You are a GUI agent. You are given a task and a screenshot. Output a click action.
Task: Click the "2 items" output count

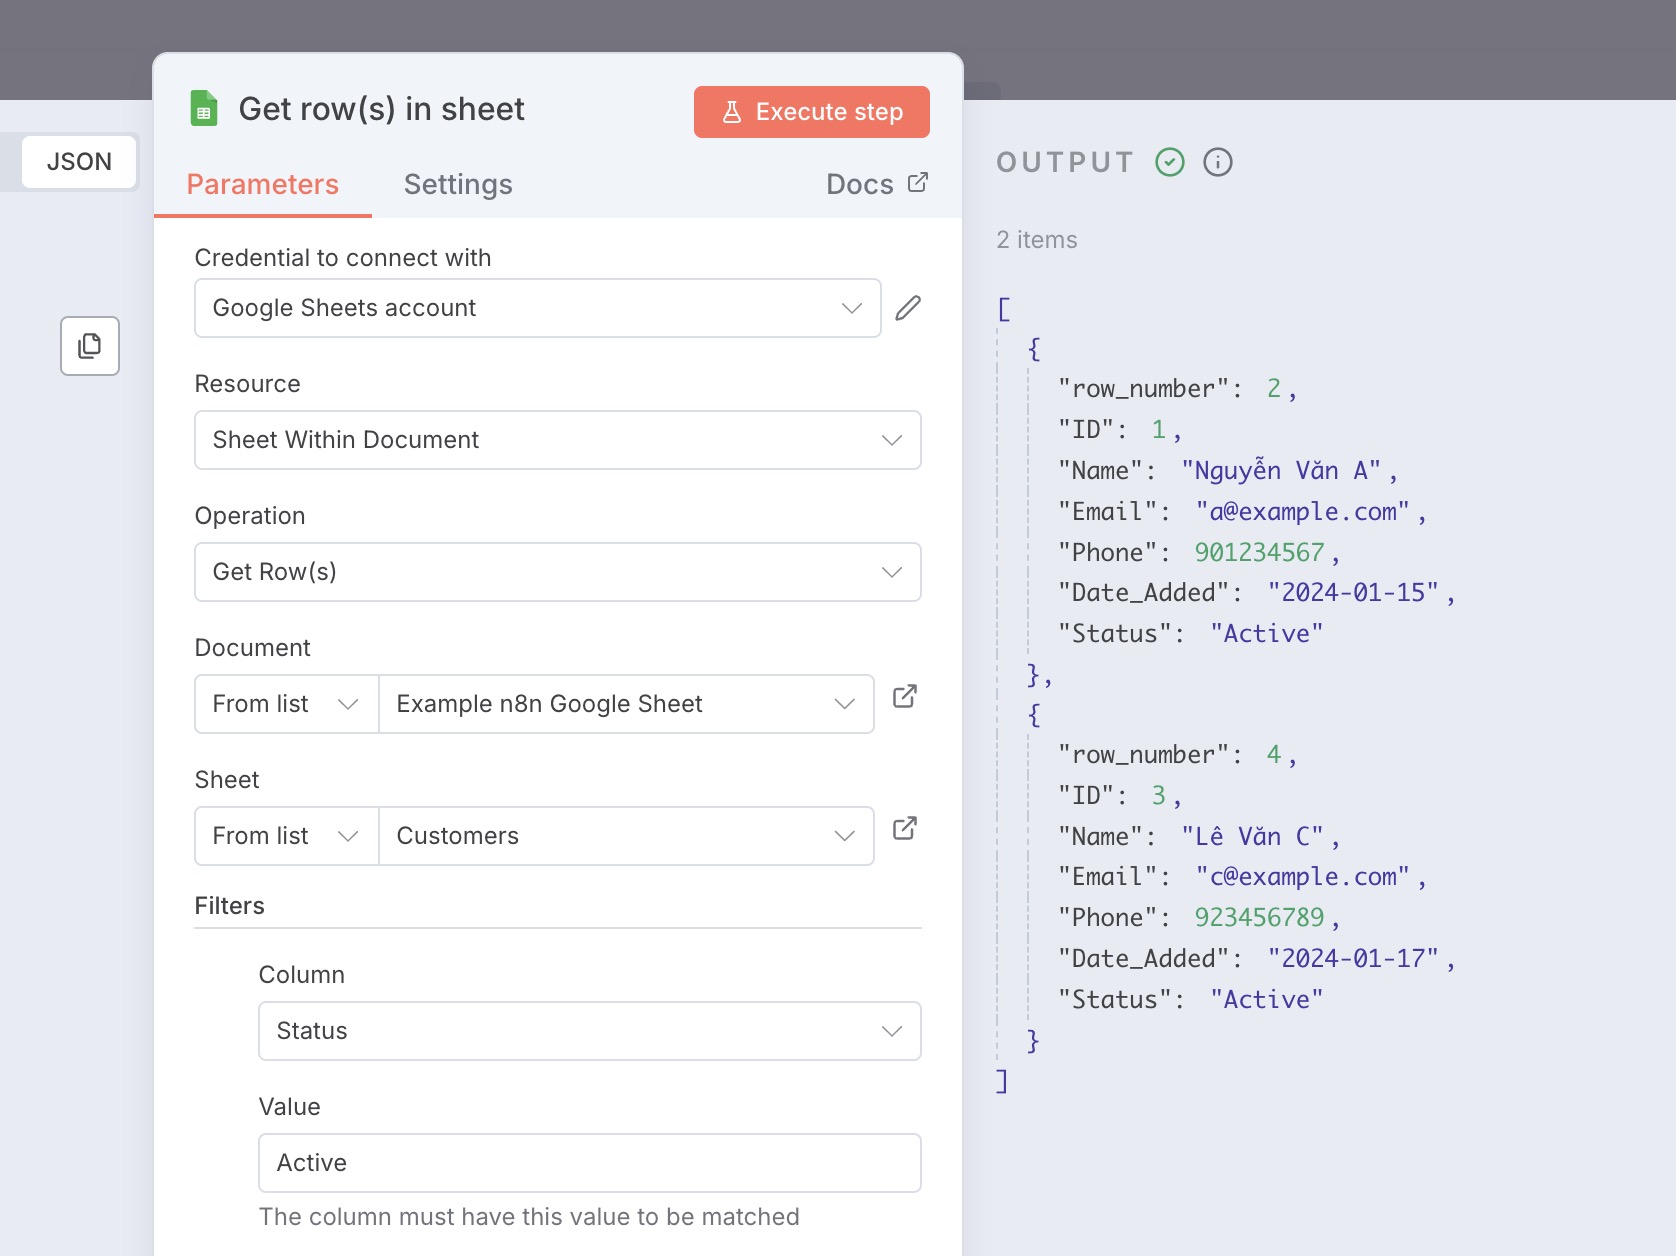(x=1037, y=240)
